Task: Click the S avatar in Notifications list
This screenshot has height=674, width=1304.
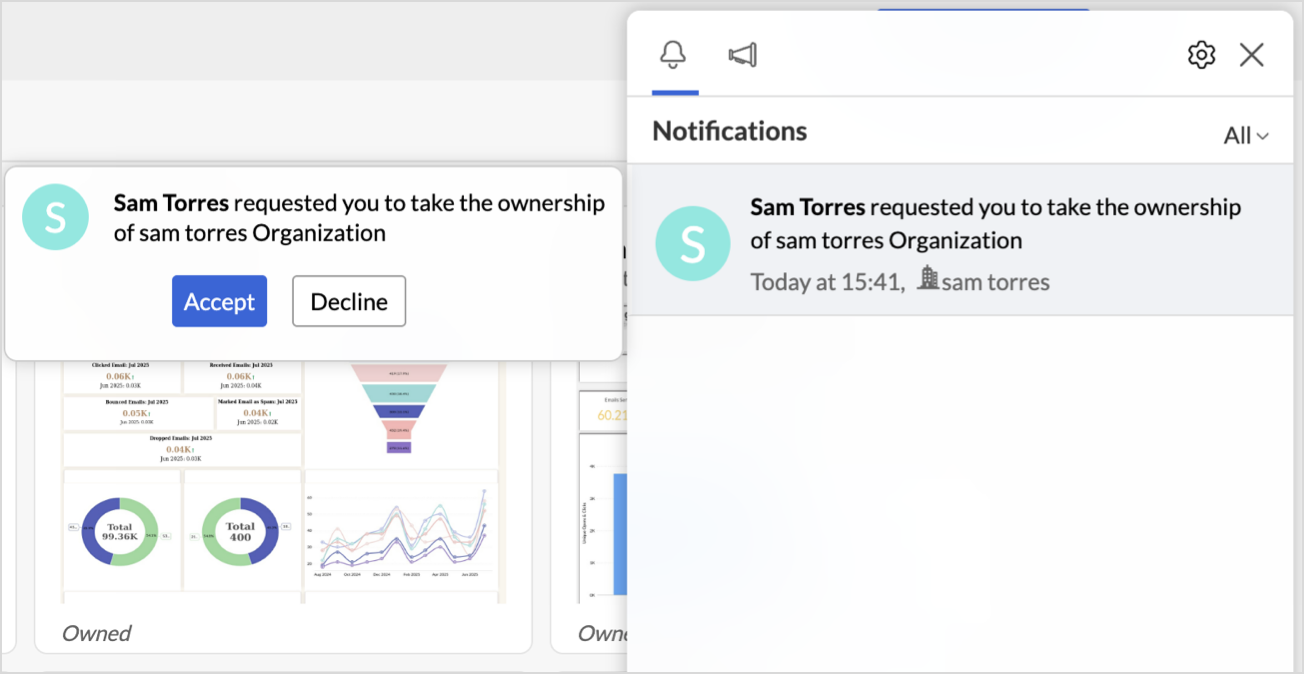Action: click(x=692, y=243)
